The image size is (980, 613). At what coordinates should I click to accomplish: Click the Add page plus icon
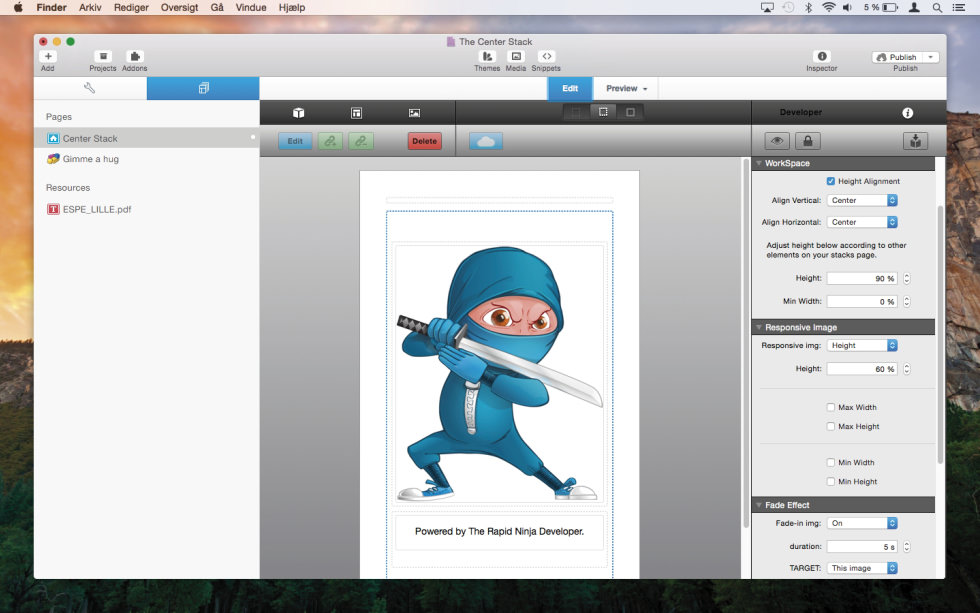click(x=48, y=56)
